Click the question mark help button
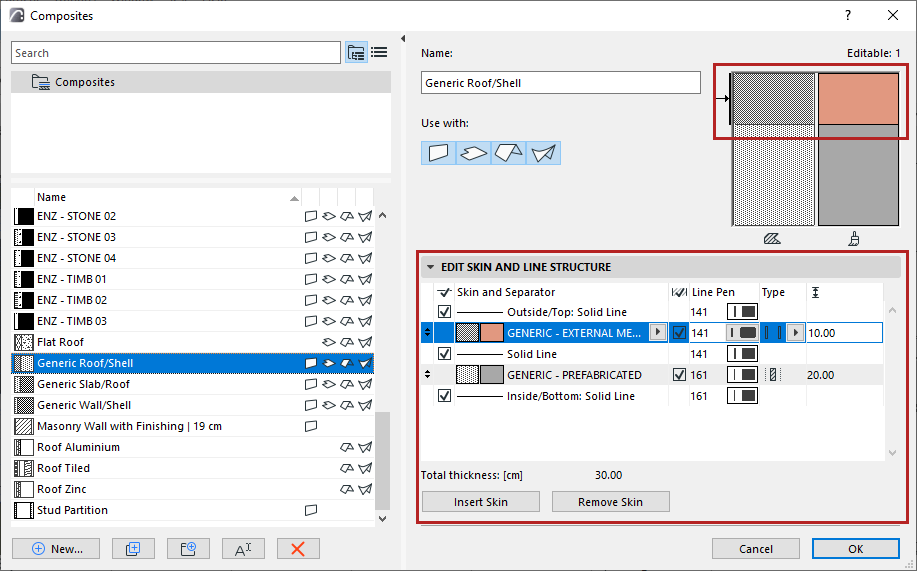 [x=848, y=16]
